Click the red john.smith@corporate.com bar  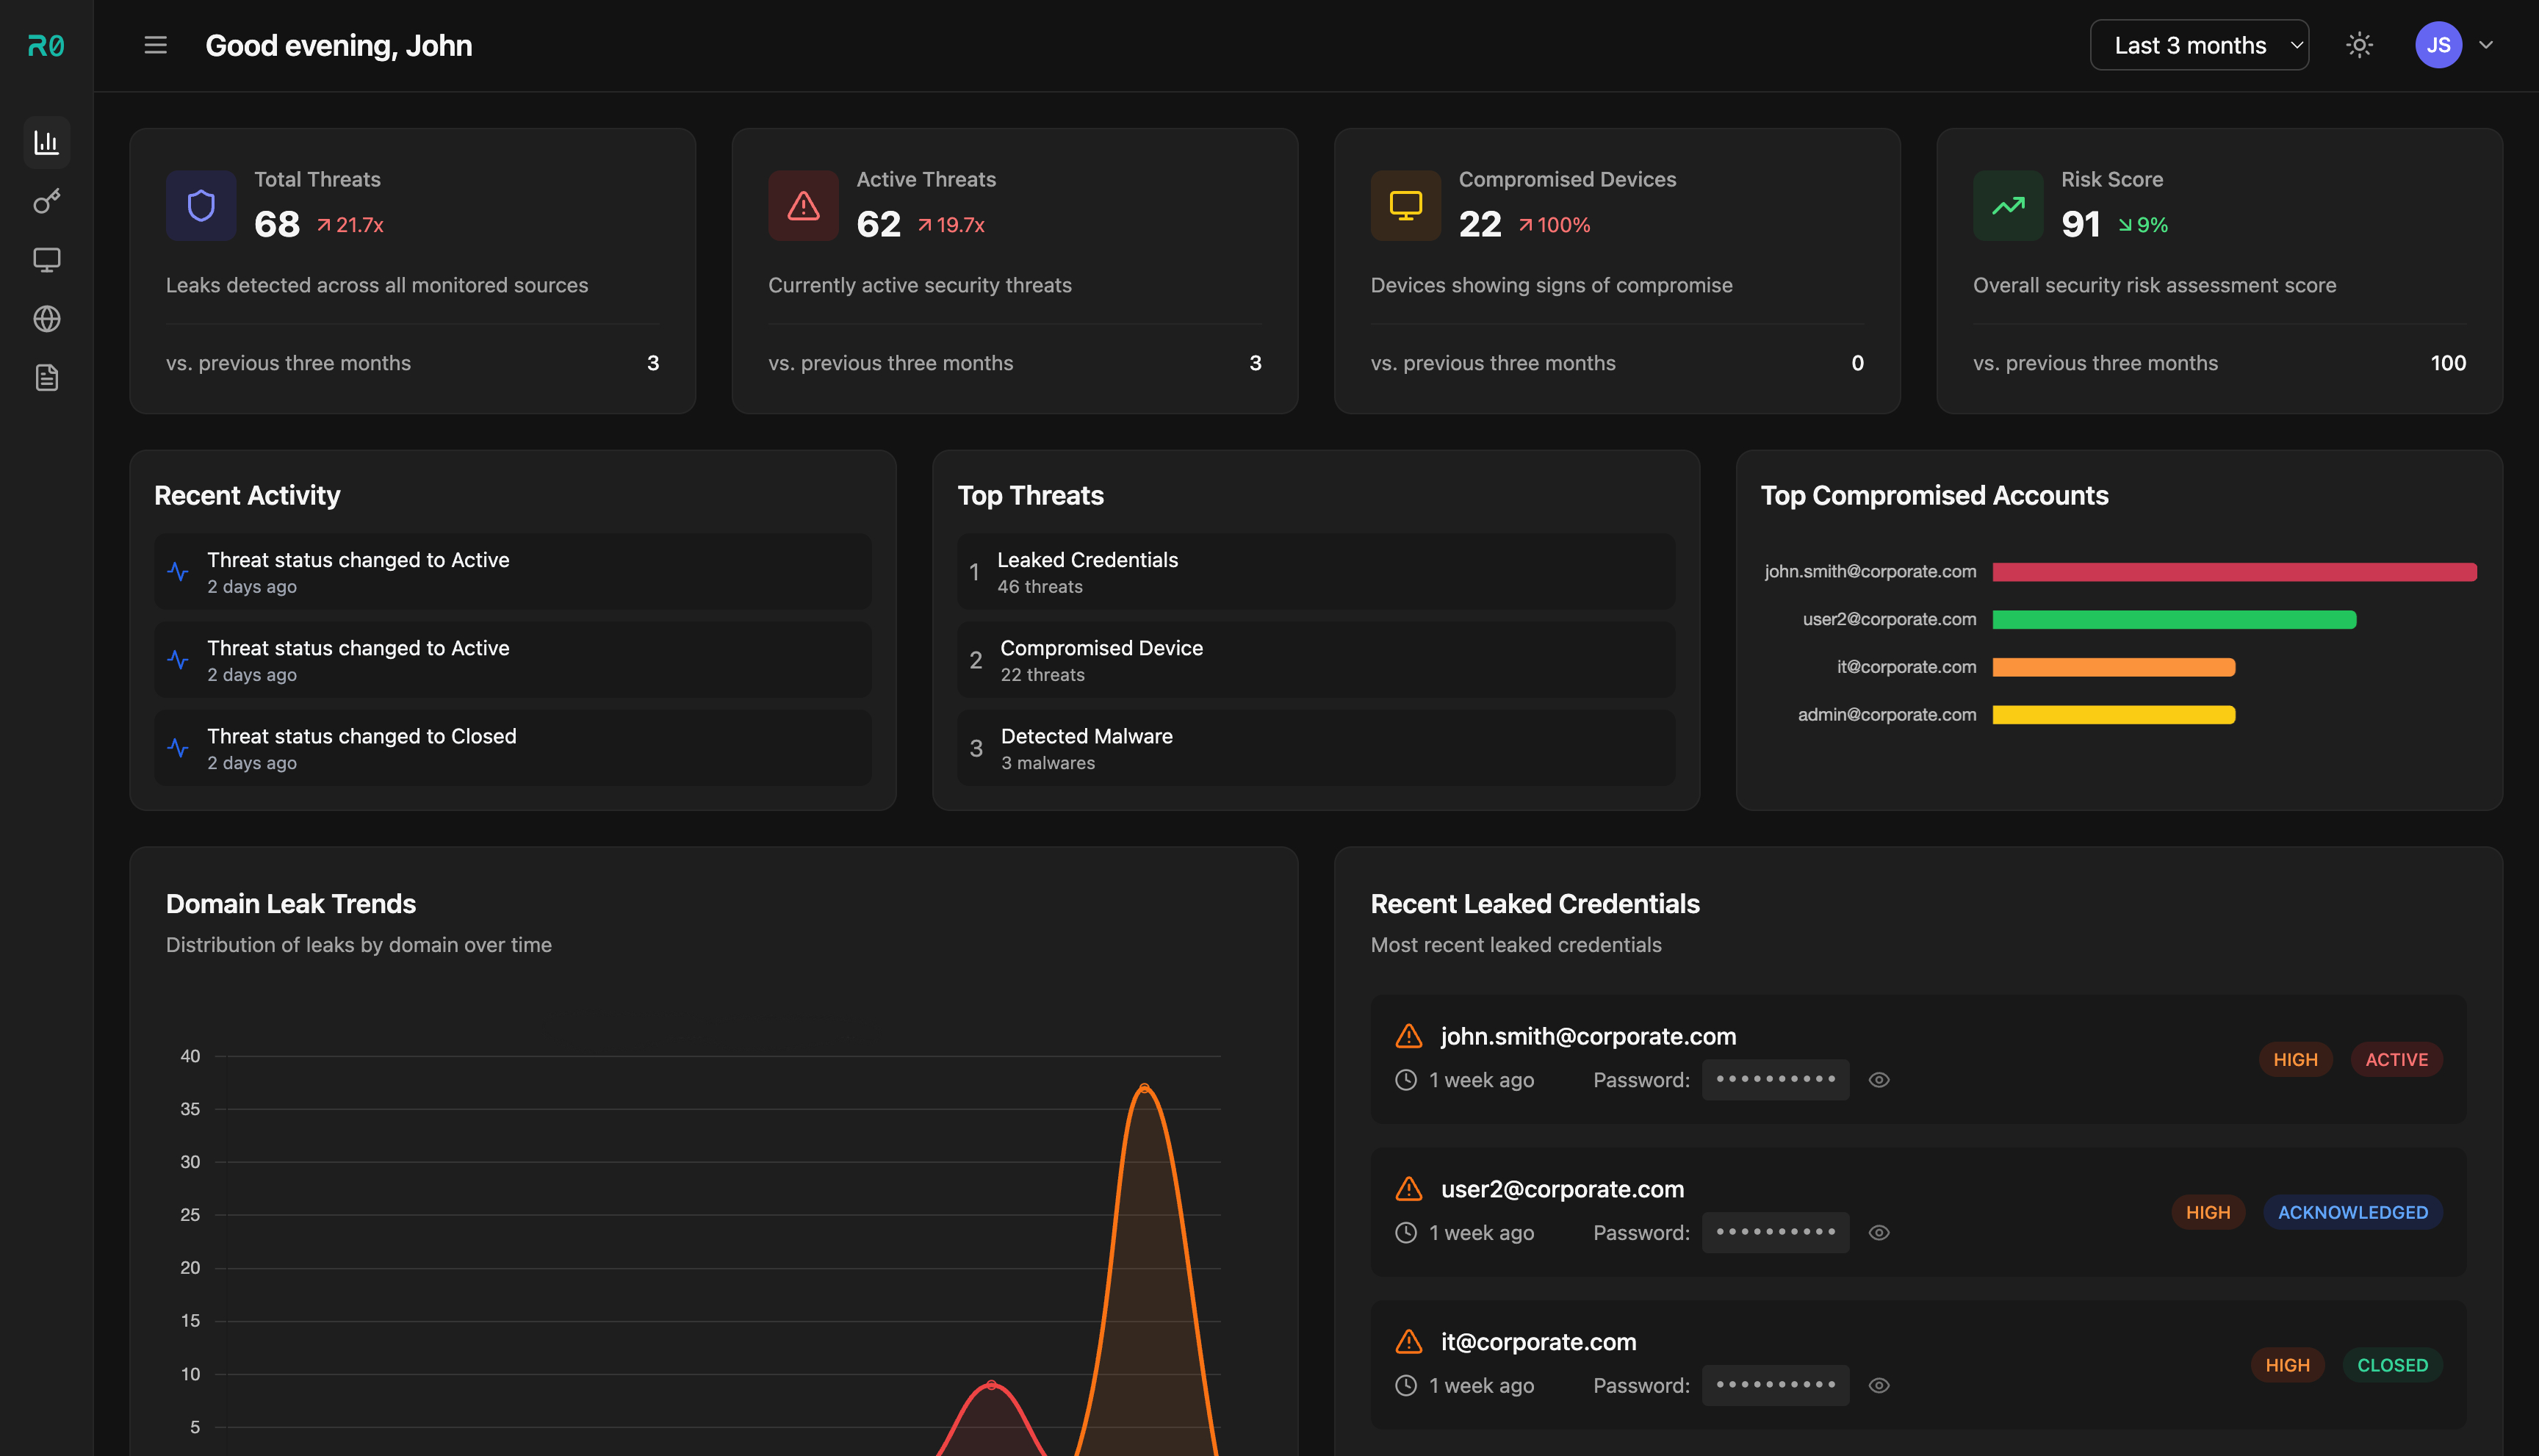(x=2234, y=572)
